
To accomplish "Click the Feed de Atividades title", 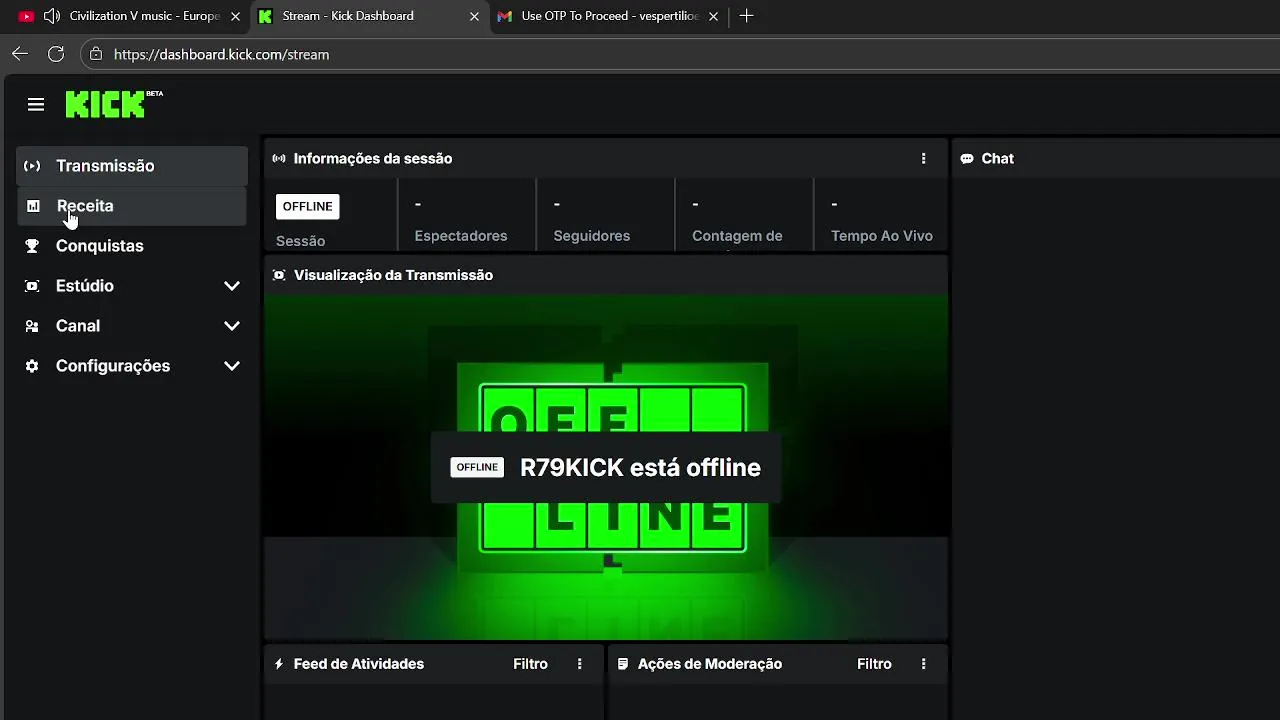I will click(359, 664).
